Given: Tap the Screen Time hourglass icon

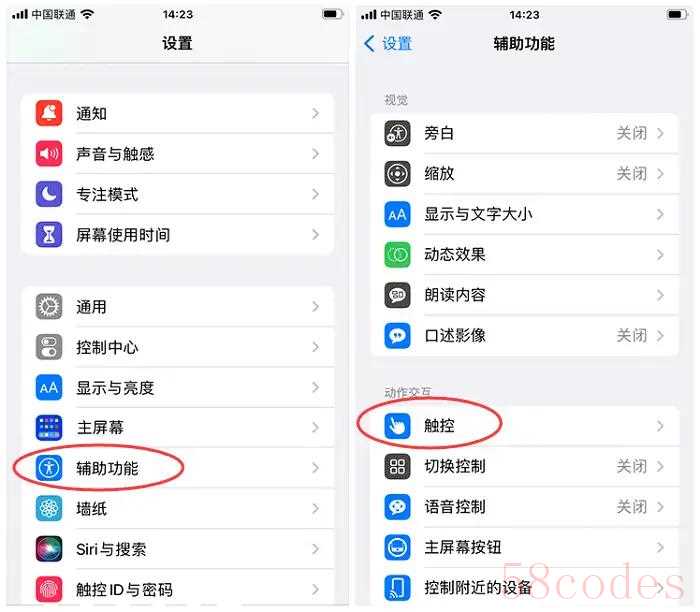Looking at the screenshot, I should [49, 234].
